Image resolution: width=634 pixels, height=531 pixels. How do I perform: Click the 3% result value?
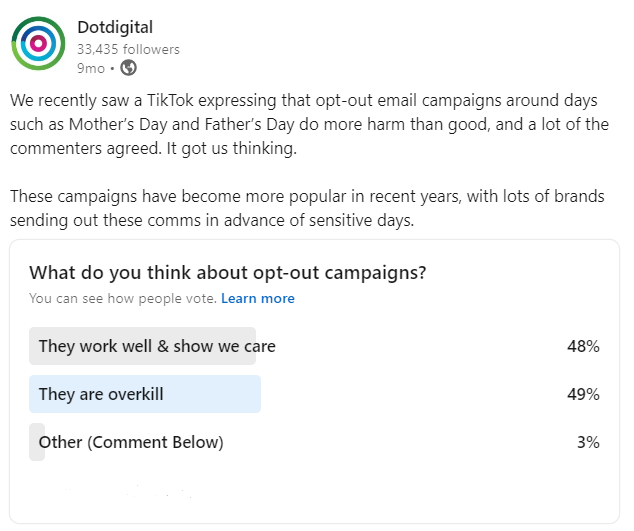tap(588, 441)
